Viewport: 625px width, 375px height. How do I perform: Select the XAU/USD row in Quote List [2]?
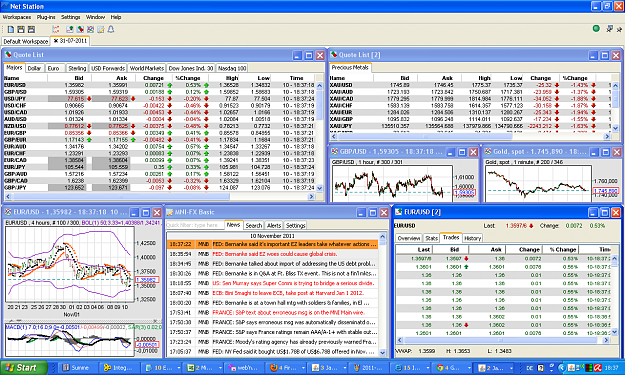470,85
